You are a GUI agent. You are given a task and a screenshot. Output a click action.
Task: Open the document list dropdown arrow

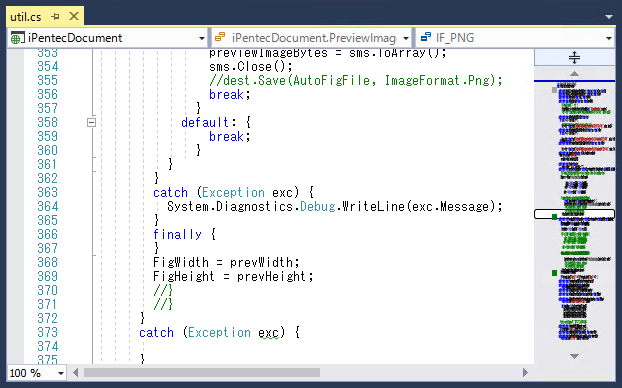(609, 17)
